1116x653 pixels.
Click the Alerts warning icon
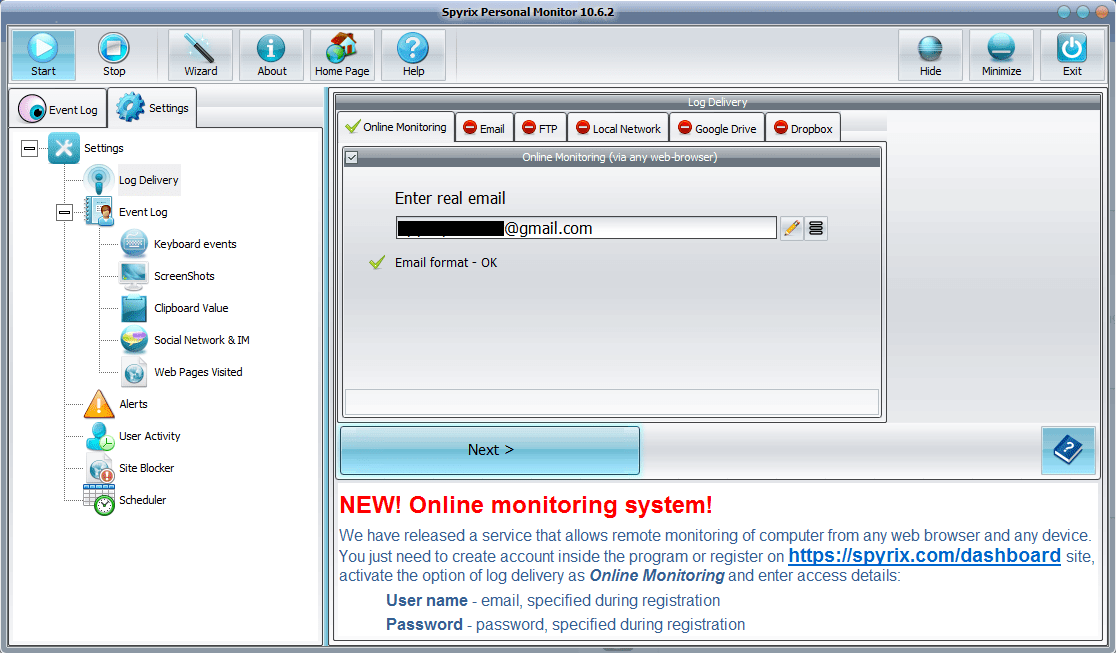tap(99, 404)
